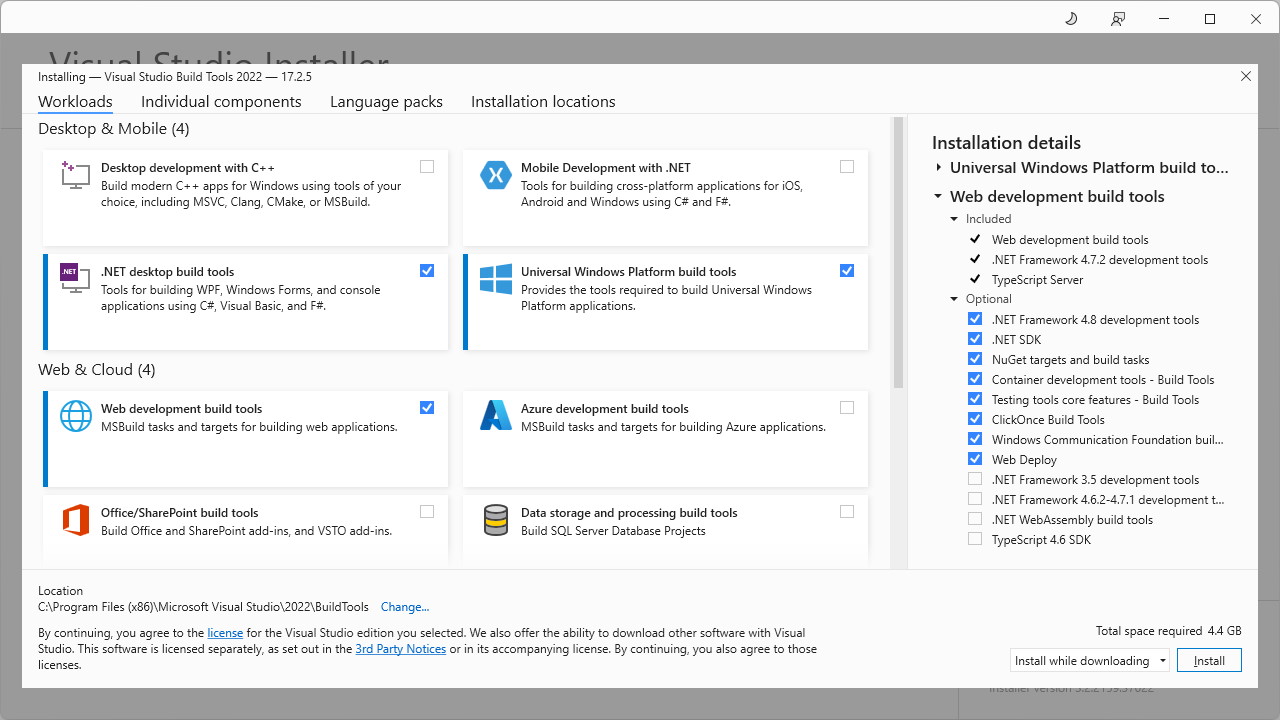Toggle dark theme moon icon in title bar
Viewport: 1280px width, 720px height.
1071,19
